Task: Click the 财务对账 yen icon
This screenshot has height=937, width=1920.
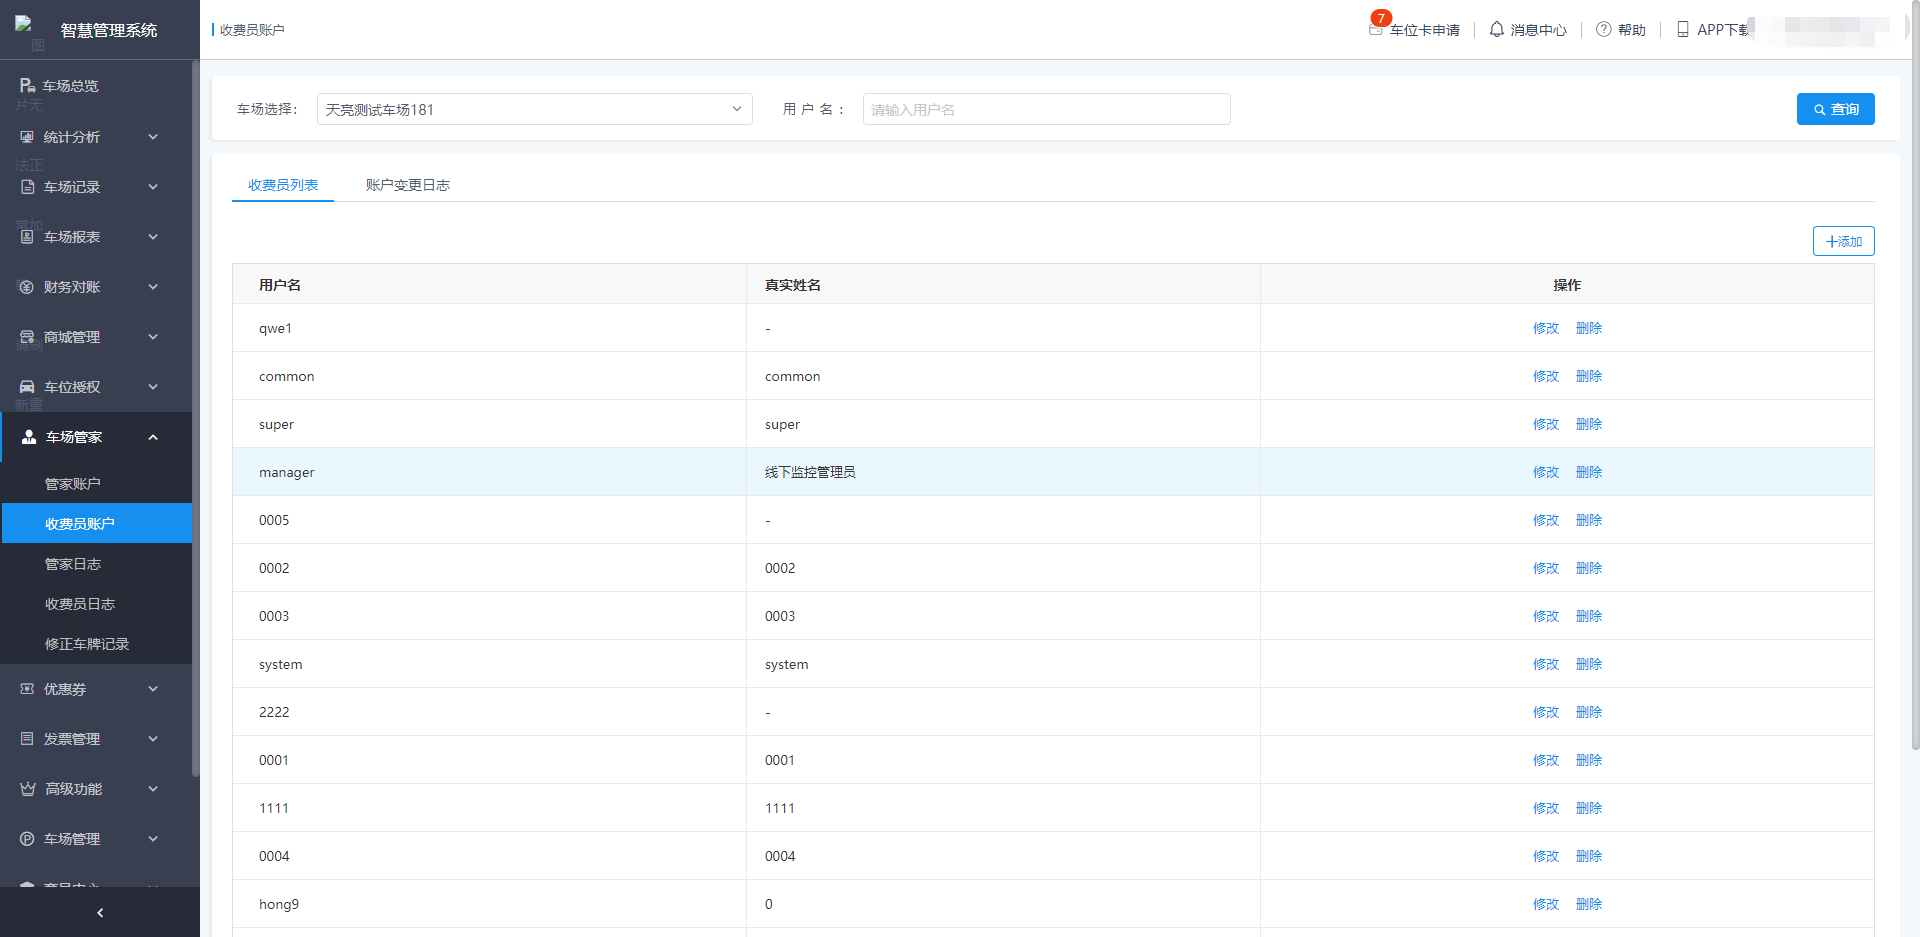Action: pyautogui.click(x=27, y=287)
